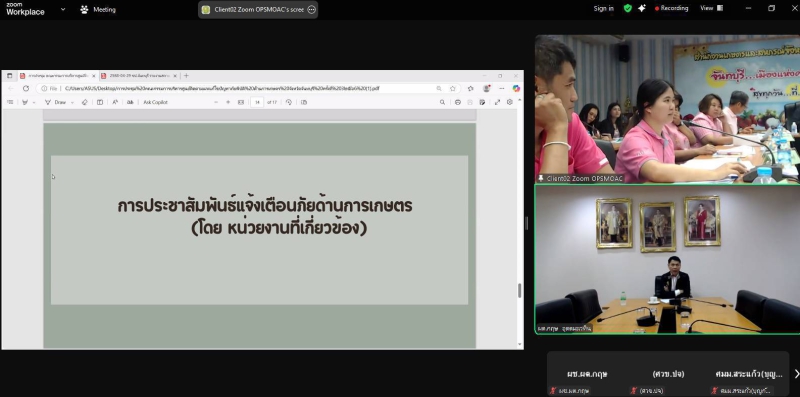Open the Meeting menu item

(98, 9)
